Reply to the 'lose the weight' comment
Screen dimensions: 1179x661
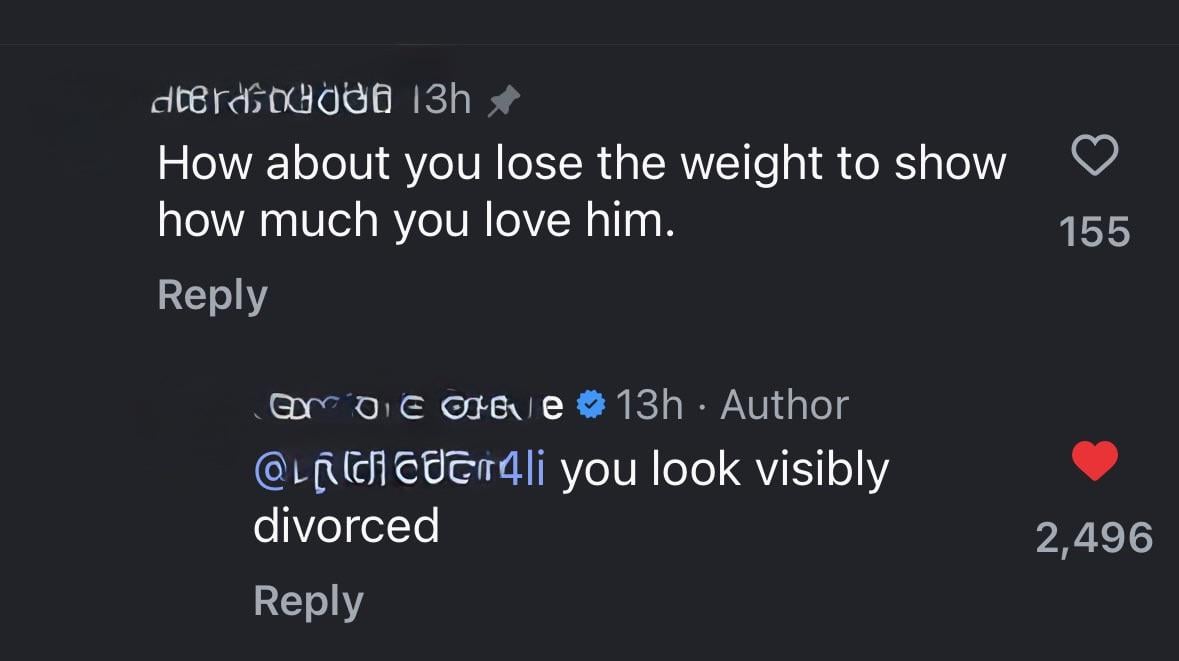(x=212, y=295)
